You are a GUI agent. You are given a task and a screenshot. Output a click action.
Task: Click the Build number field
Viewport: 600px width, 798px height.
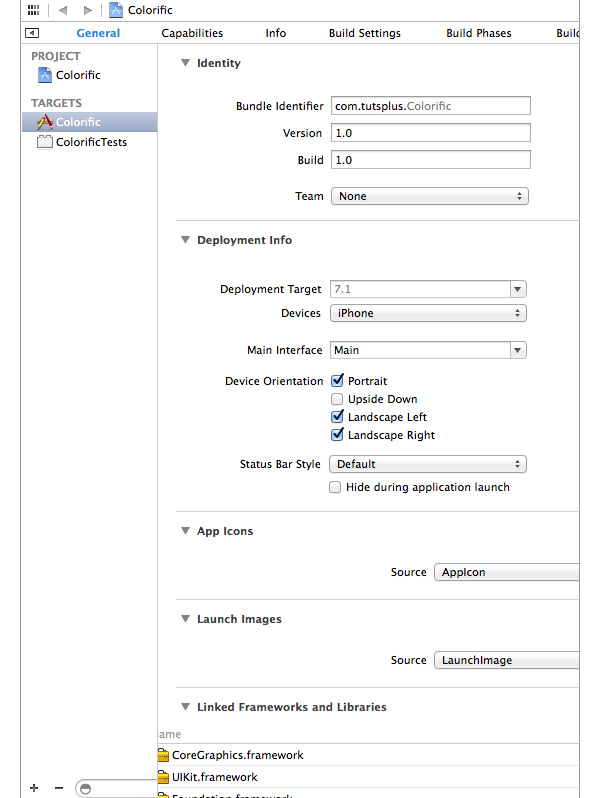coord(431,160)
